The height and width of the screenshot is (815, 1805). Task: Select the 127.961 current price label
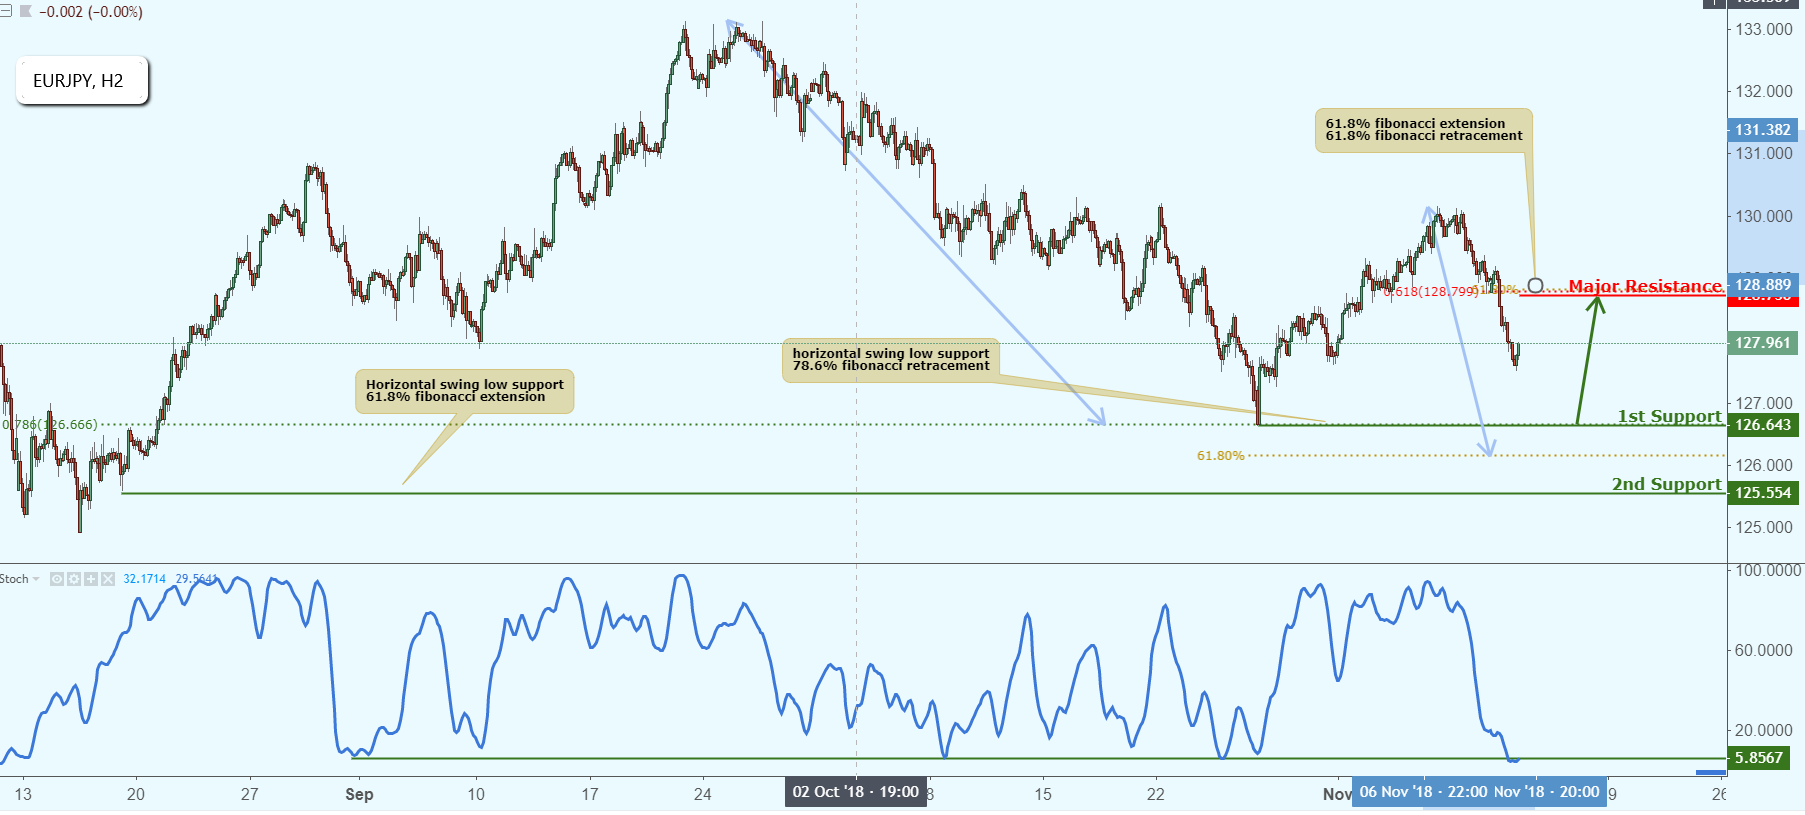(x=1763, y=343)
